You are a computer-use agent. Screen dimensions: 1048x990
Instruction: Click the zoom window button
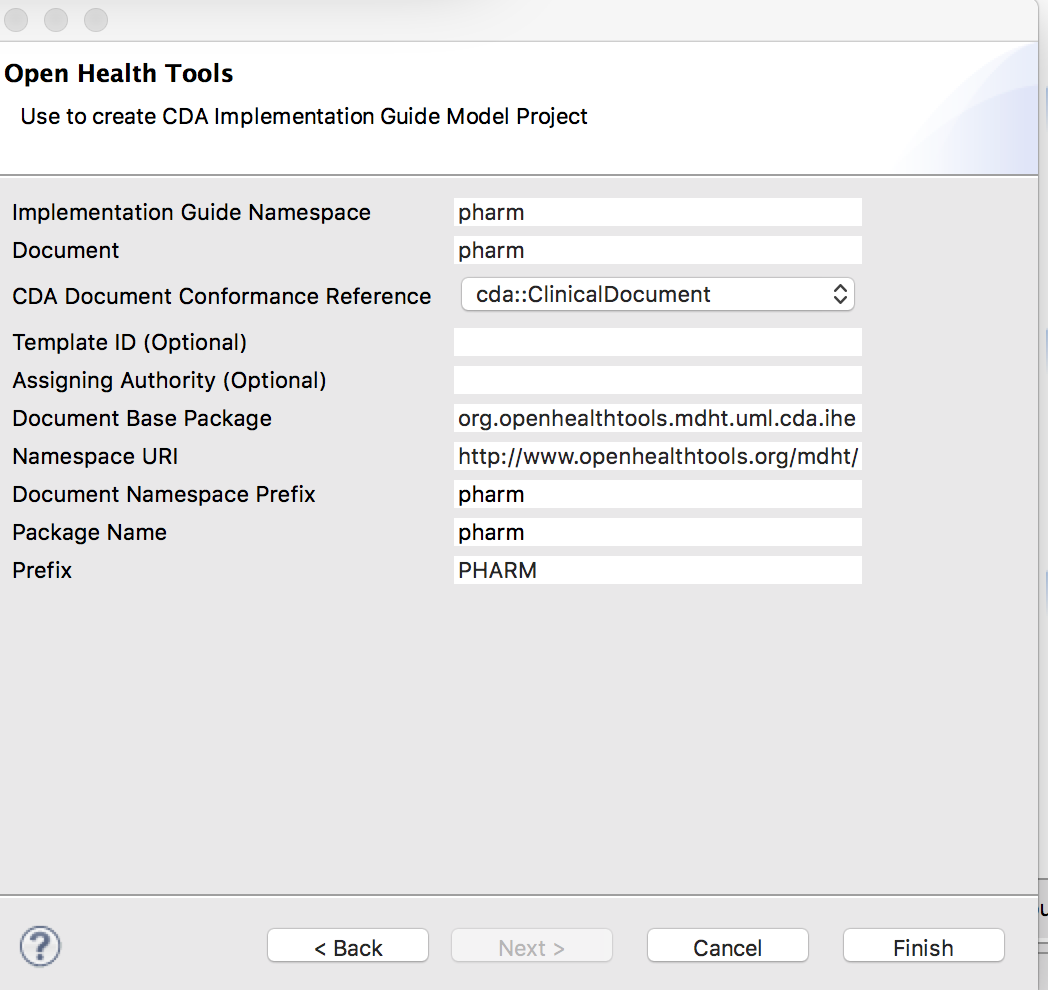[96, 20]
